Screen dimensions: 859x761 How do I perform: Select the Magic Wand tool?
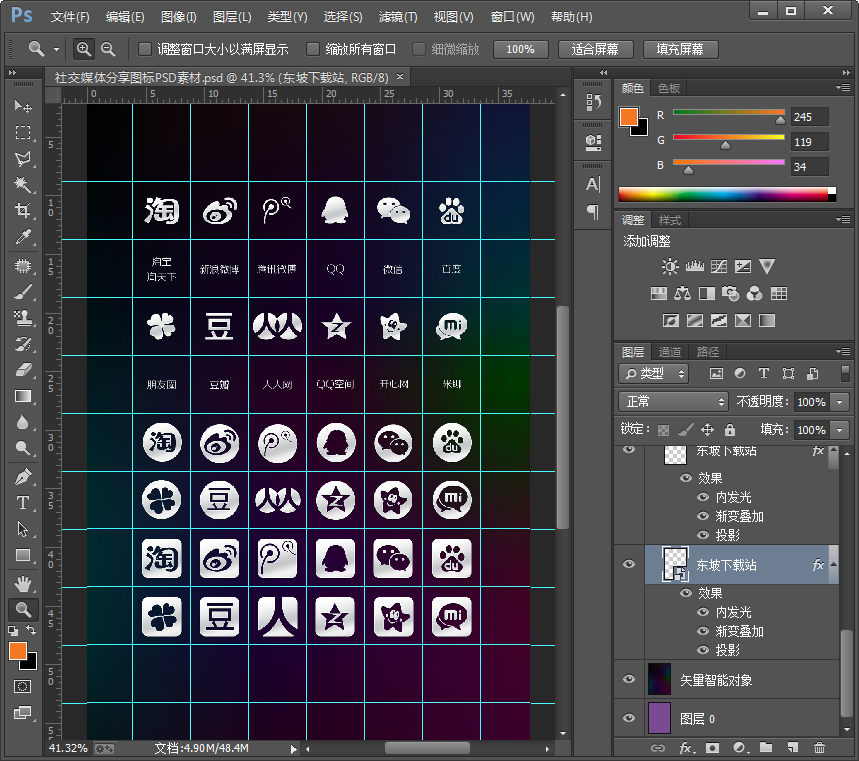point(23,184)
